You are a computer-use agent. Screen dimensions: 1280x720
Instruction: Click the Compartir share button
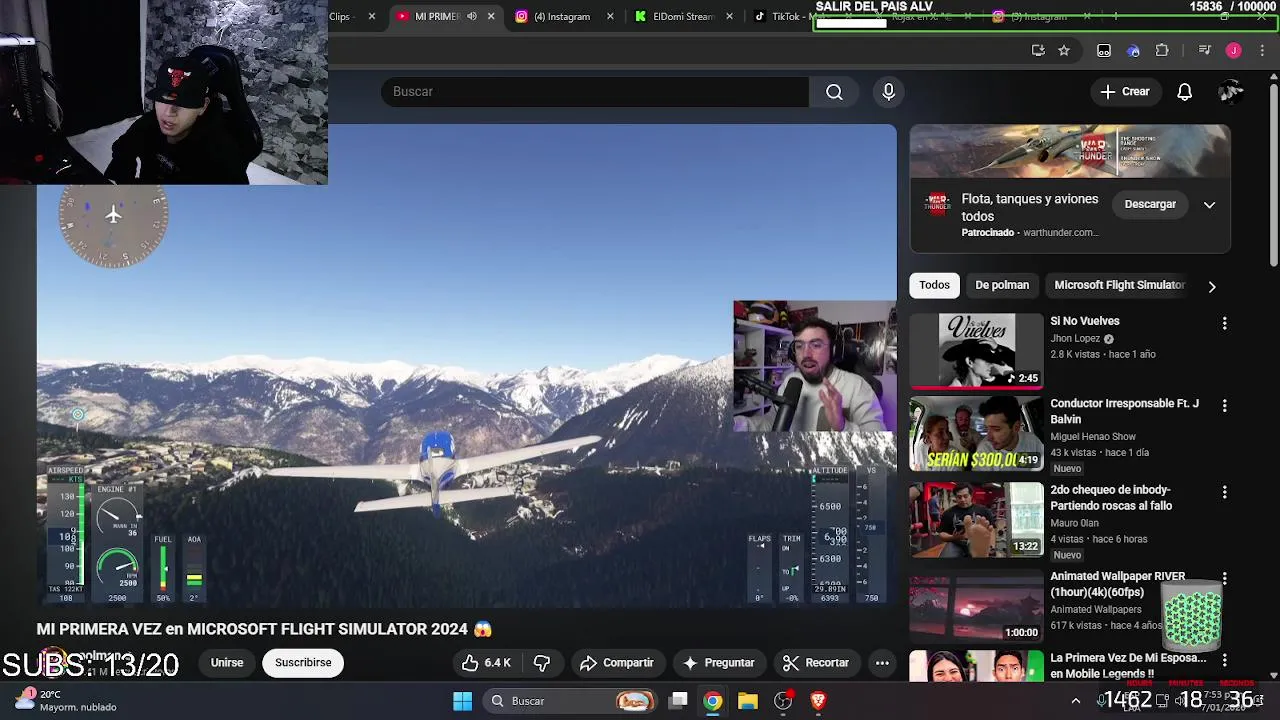(616, 663)
